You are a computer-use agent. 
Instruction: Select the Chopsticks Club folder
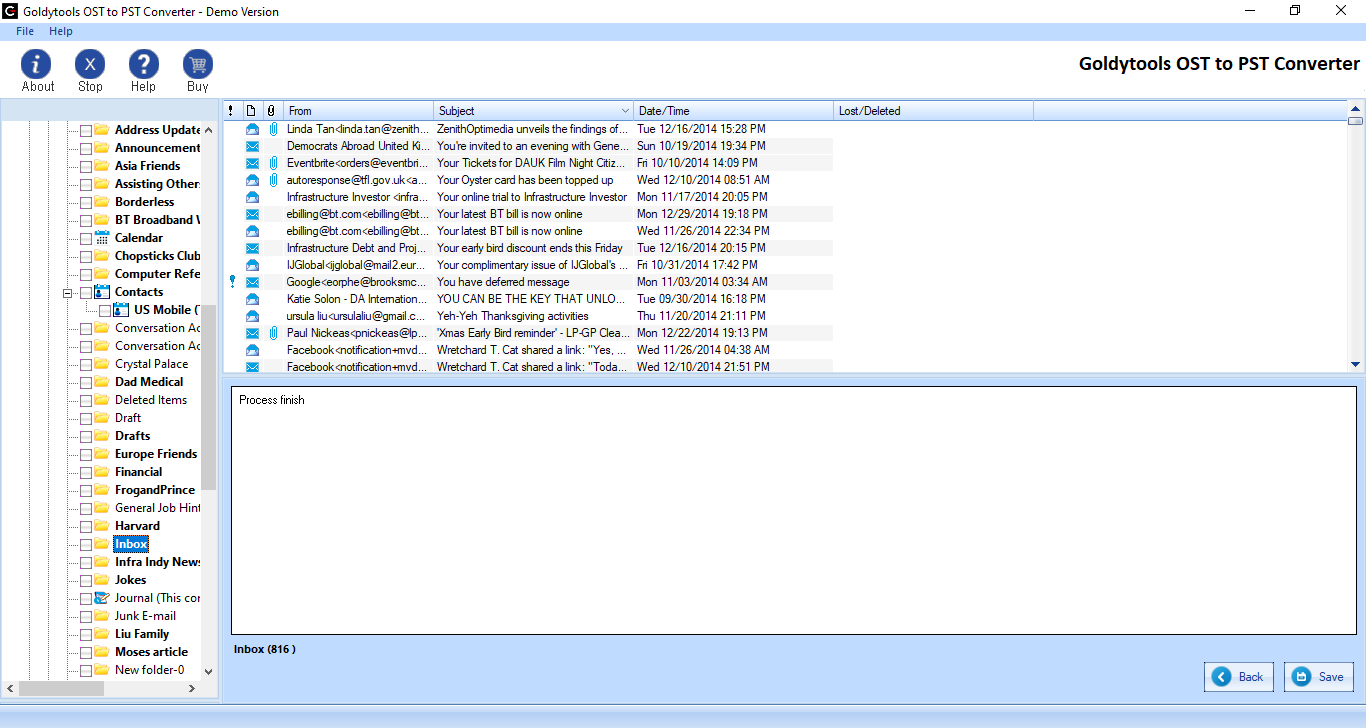pos(158,256)
